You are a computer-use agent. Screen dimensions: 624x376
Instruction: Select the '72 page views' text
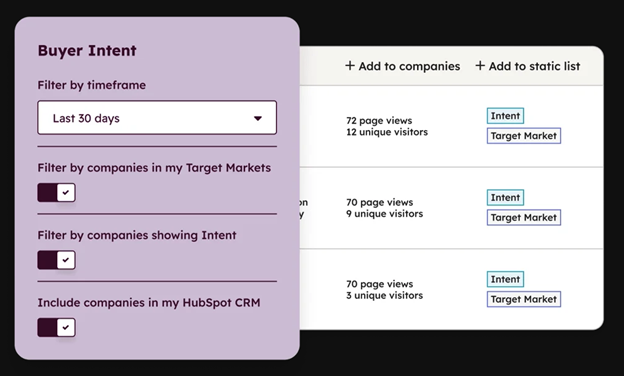pyautogui.click(x=379, y=121)
